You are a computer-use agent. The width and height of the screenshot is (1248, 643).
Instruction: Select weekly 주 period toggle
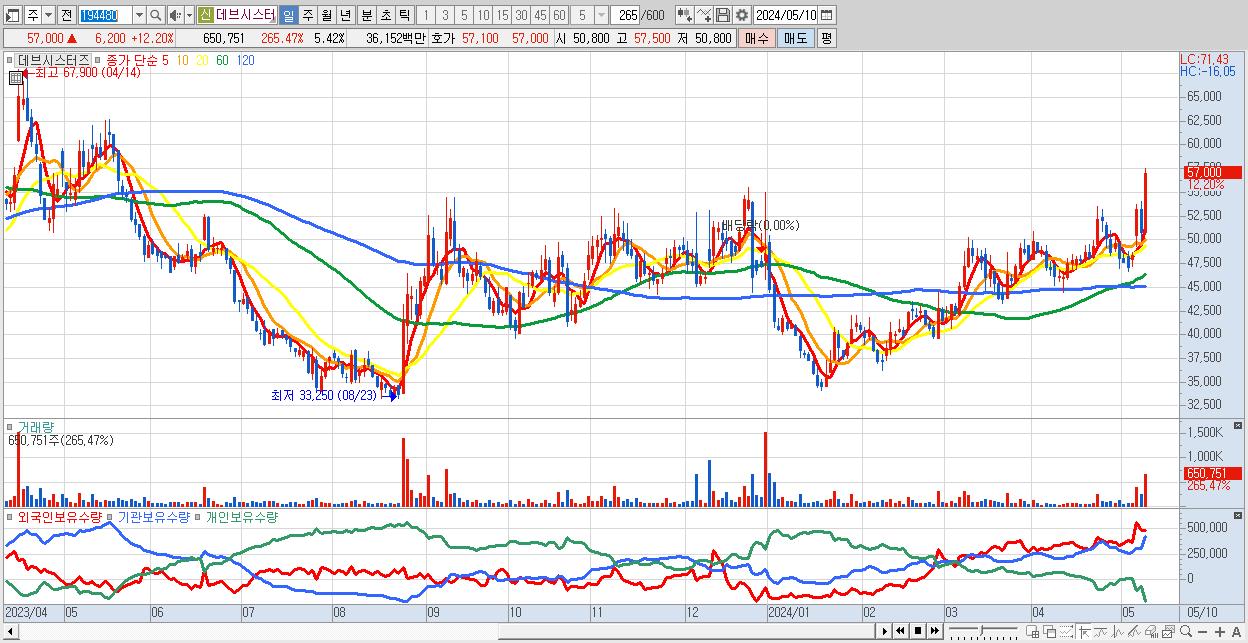[307, 15]
